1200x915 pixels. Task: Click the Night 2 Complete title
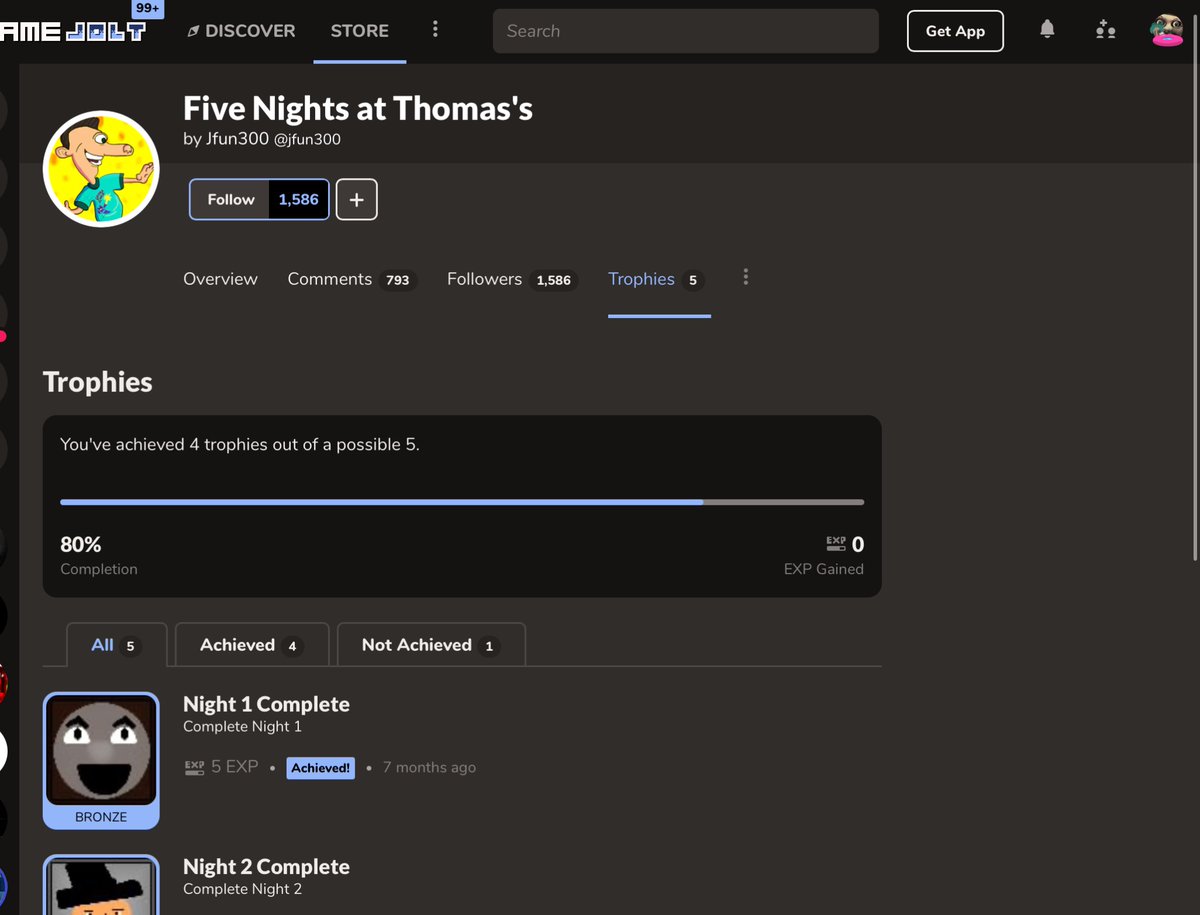tap(266, 867)
